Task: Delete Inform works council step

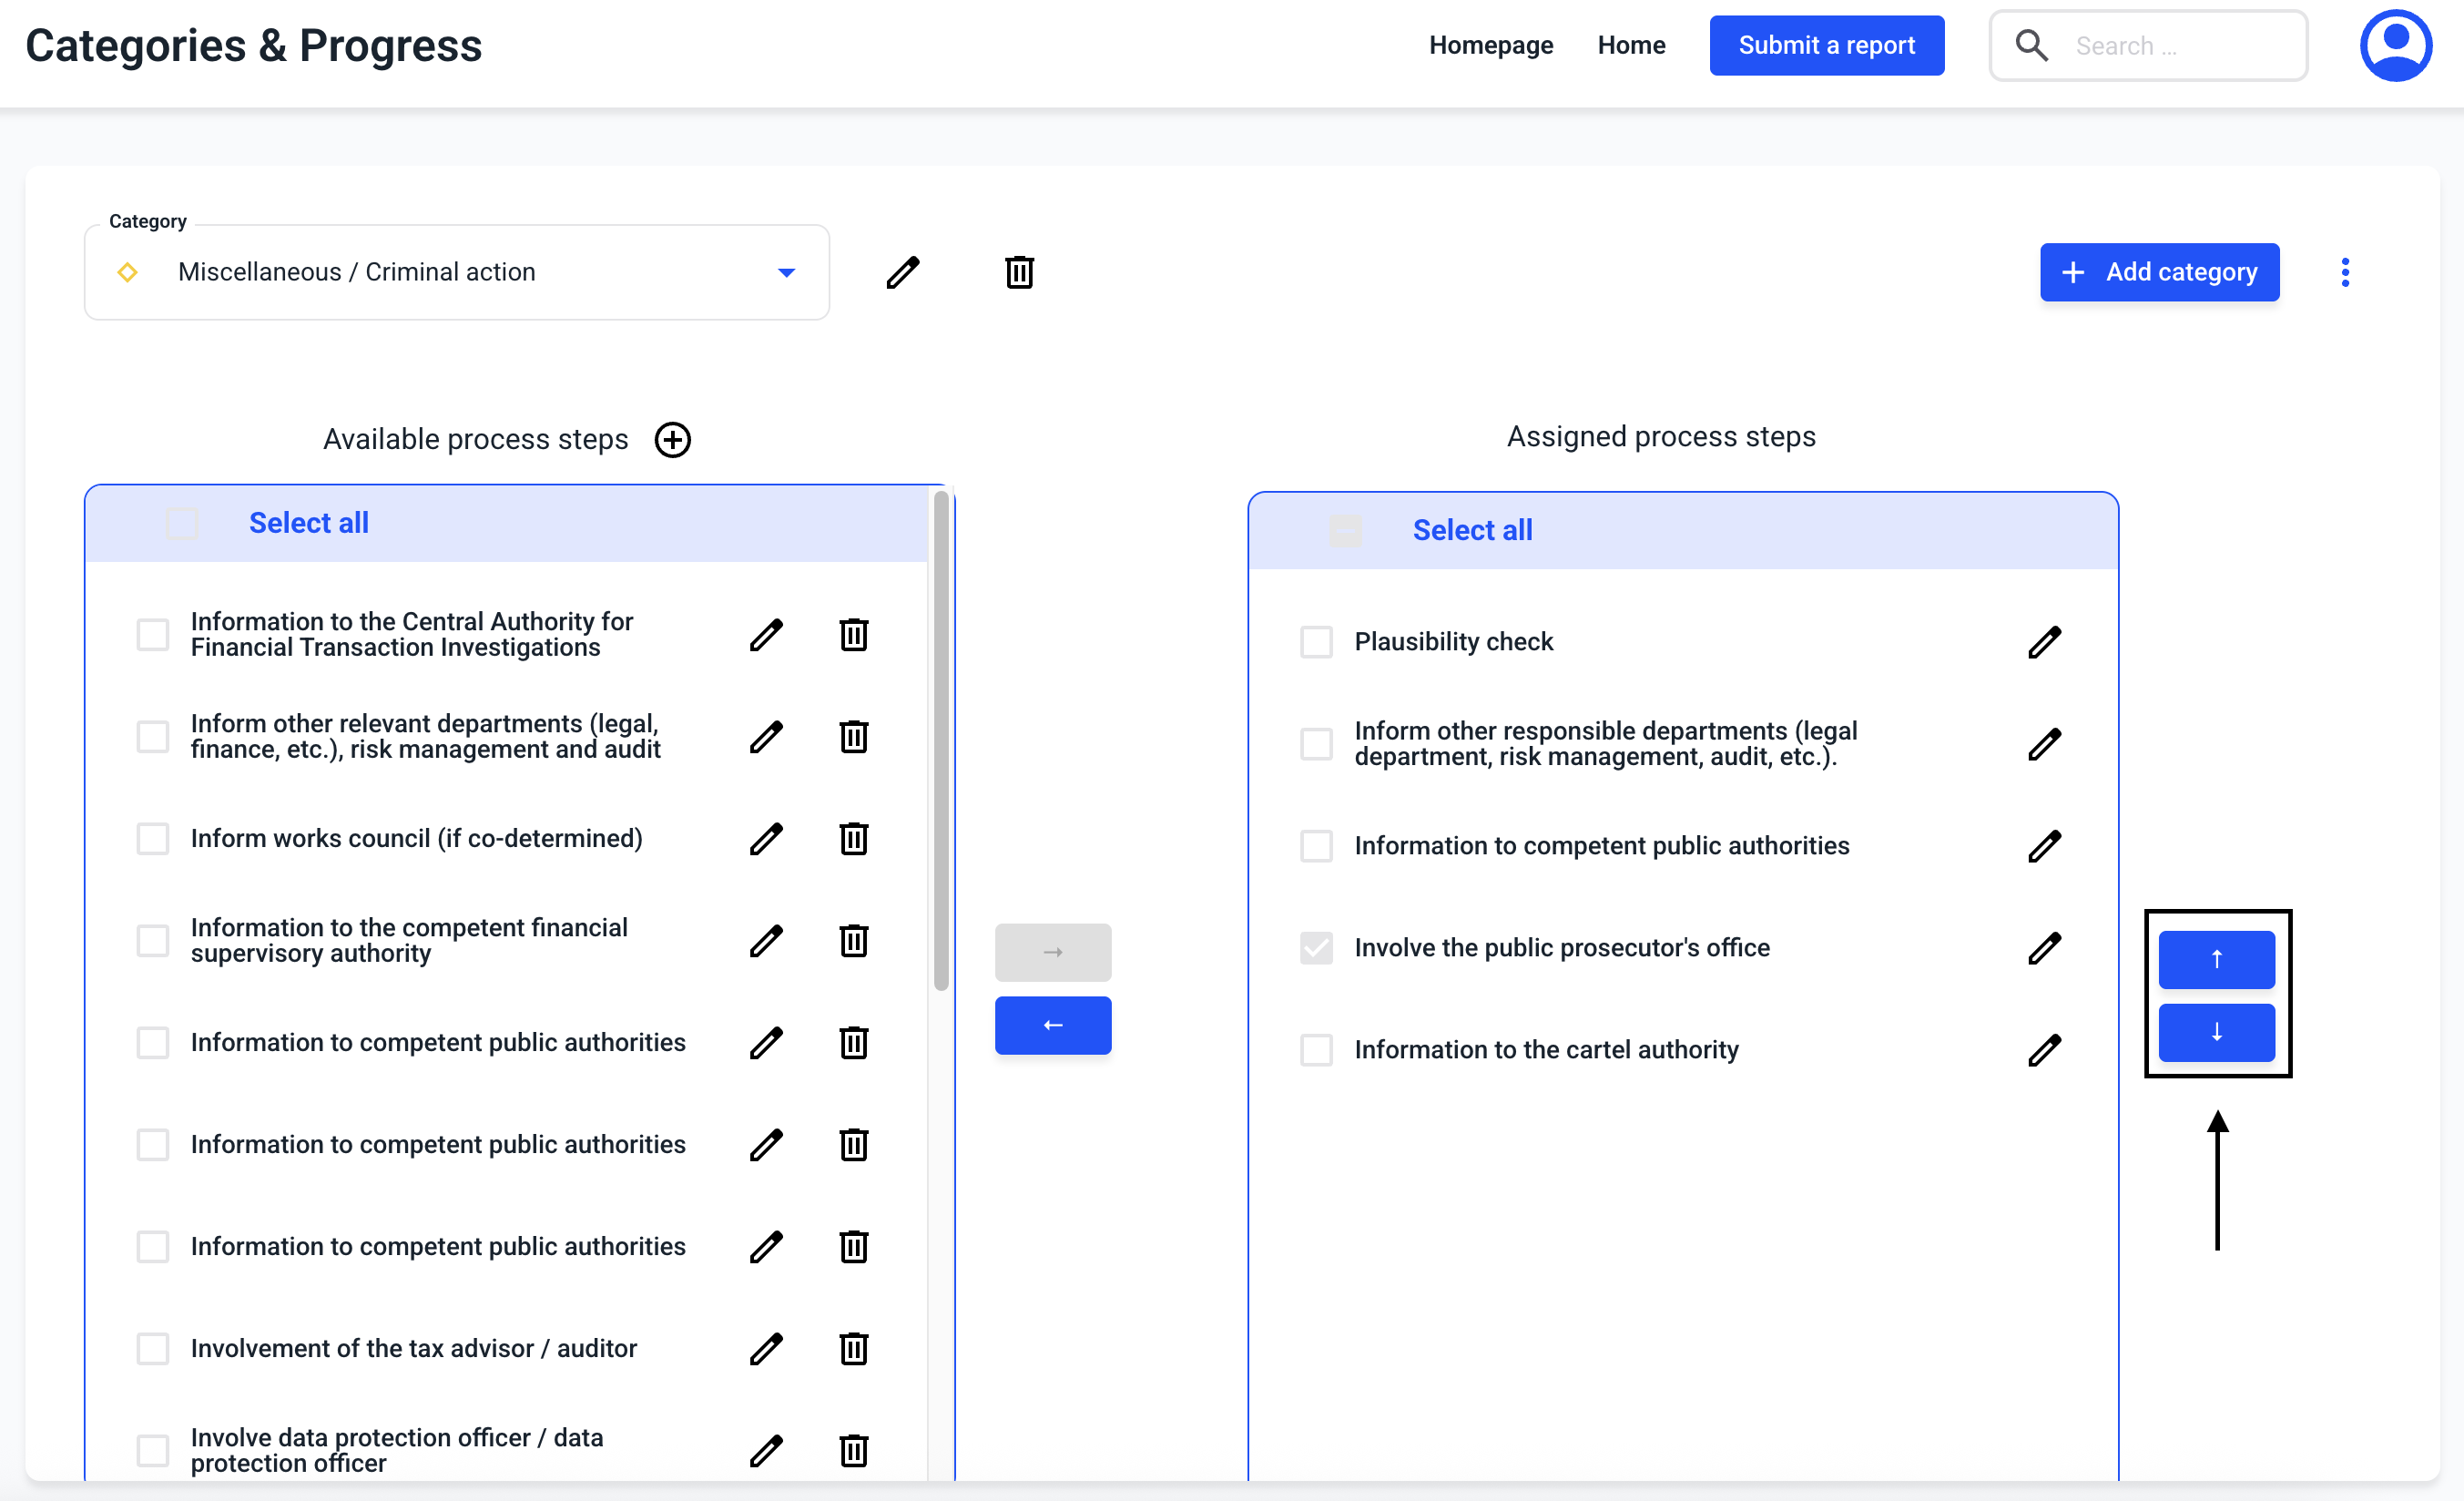Action: tap(853, 838)
